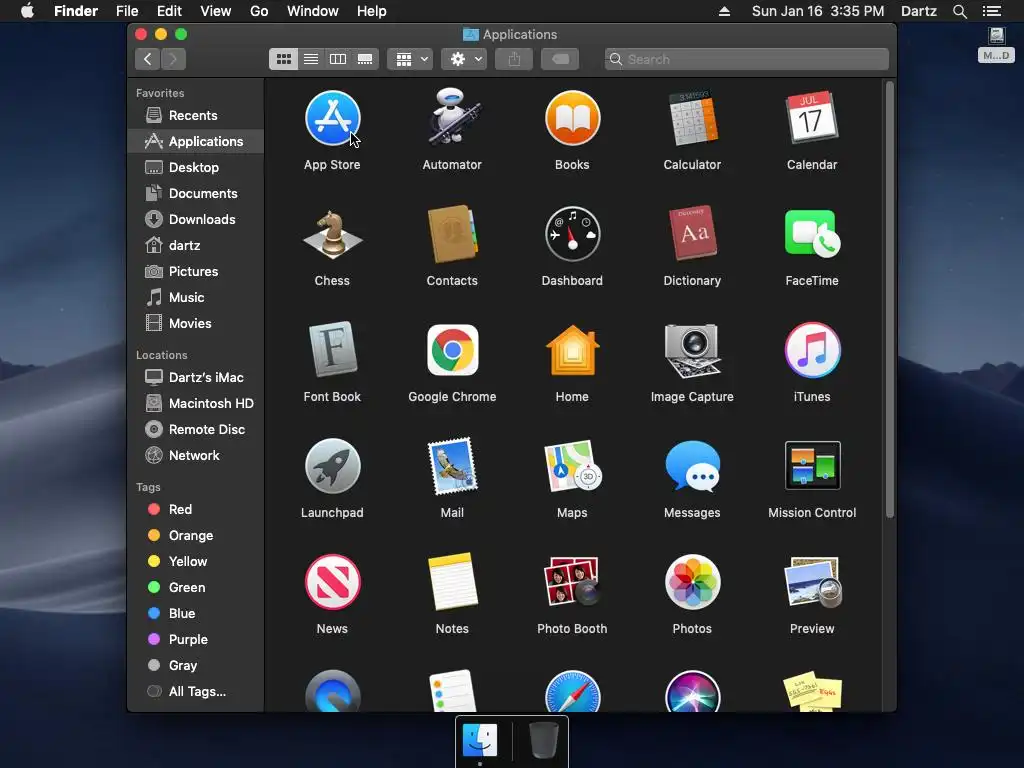Open Notification Center list icon
This screenshot has width=1024, height=768.
[992, 11]
